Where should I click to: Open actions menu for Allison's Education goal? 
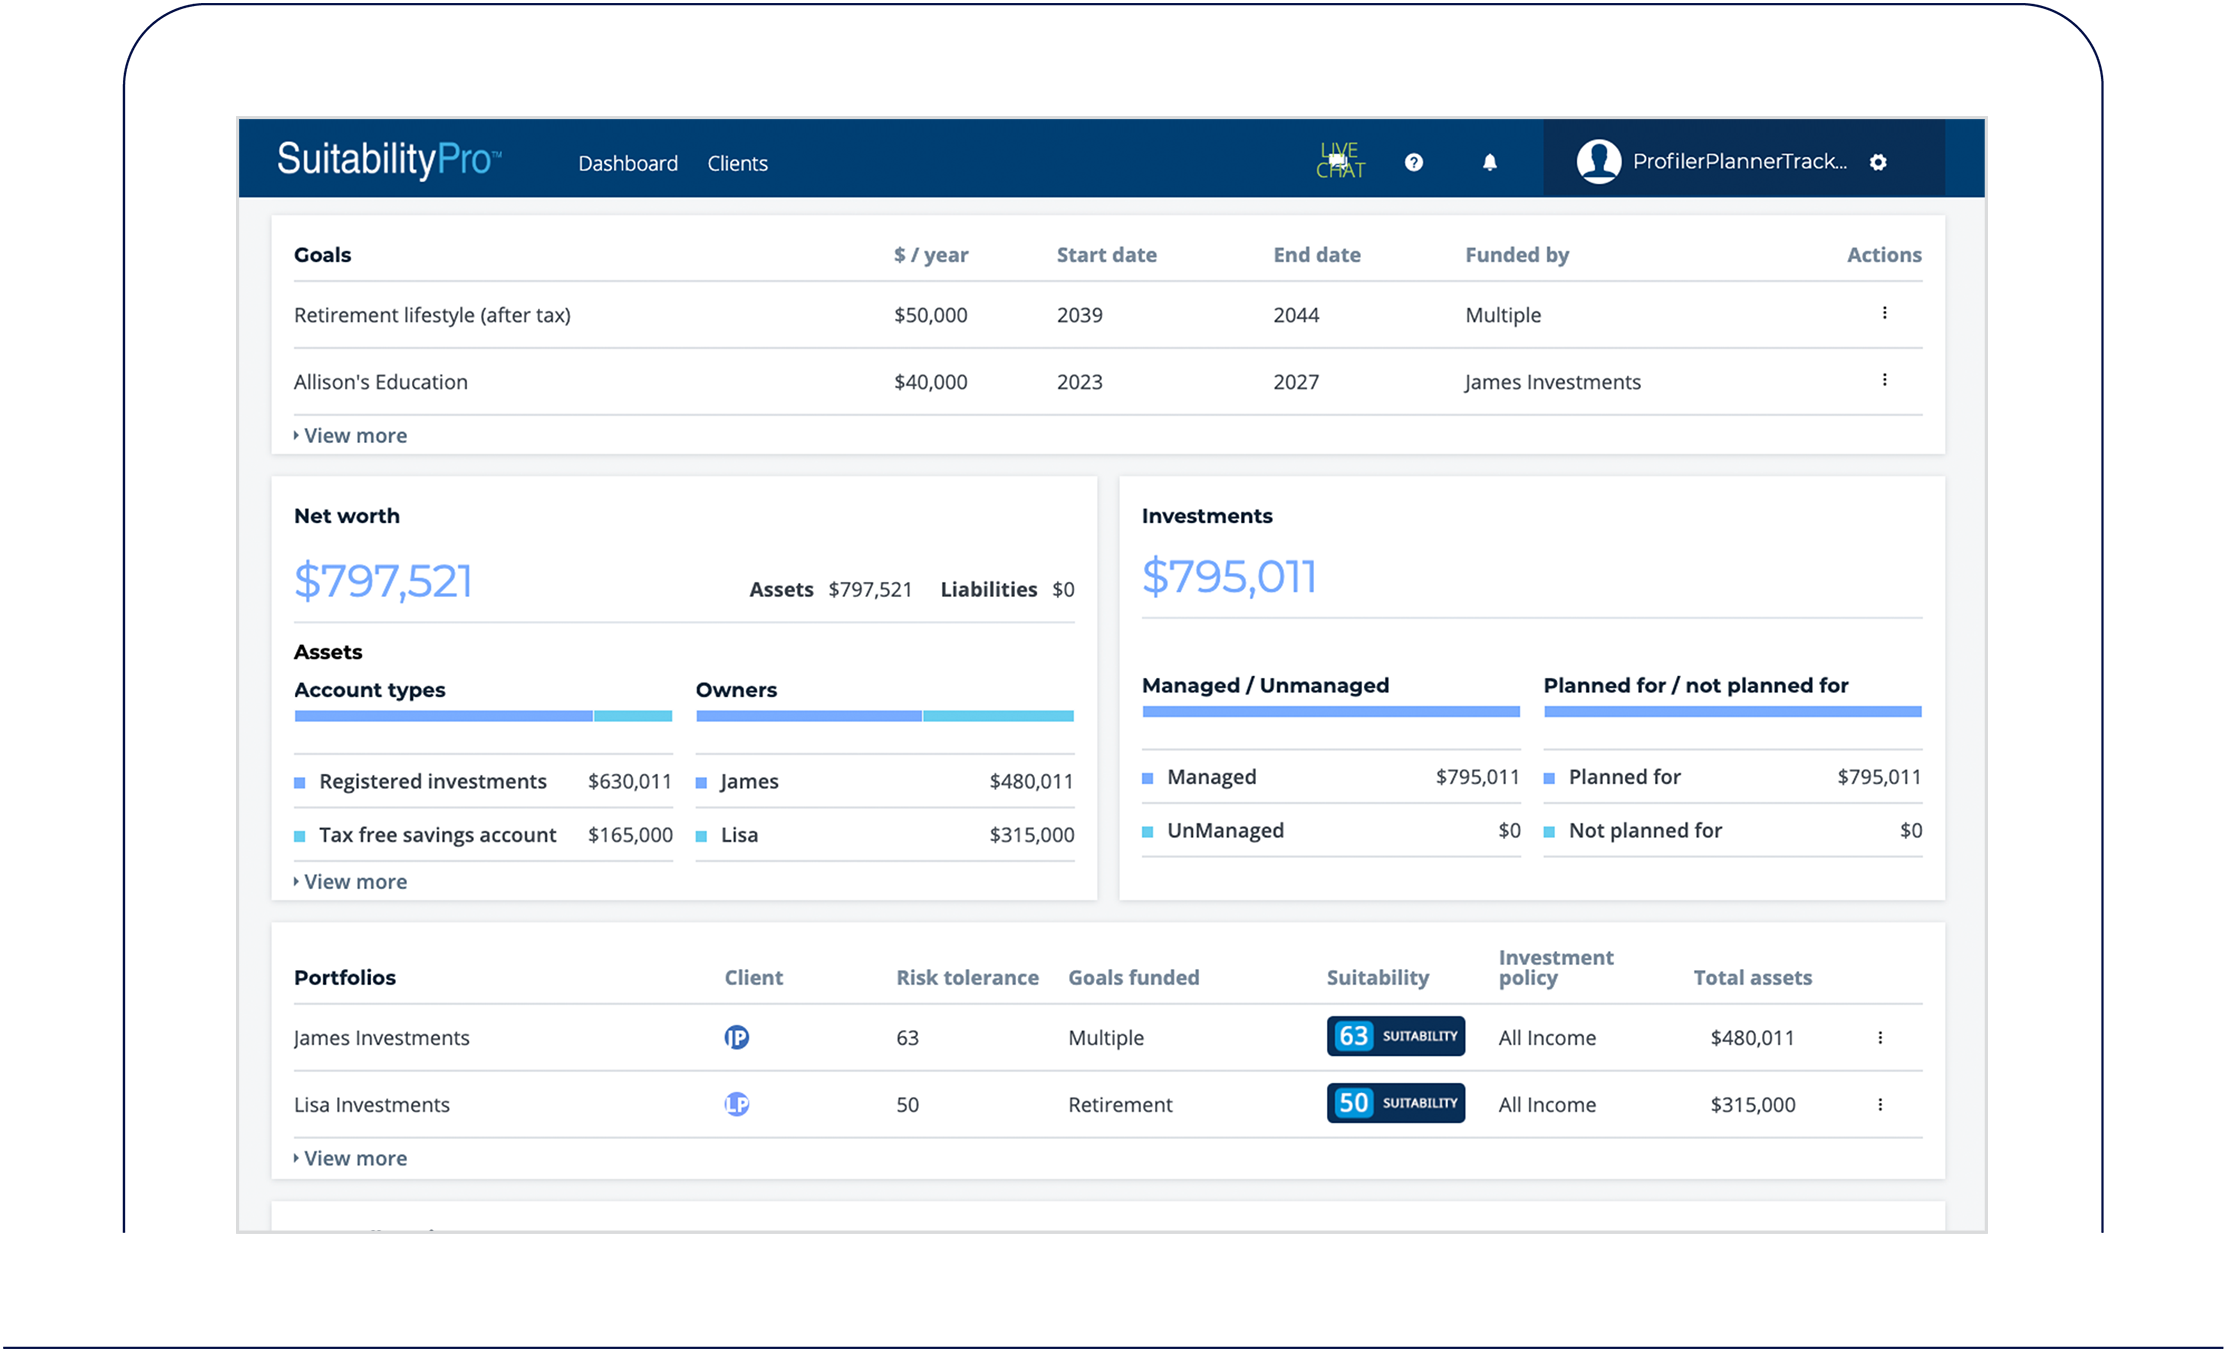(x=1884, y=380)
